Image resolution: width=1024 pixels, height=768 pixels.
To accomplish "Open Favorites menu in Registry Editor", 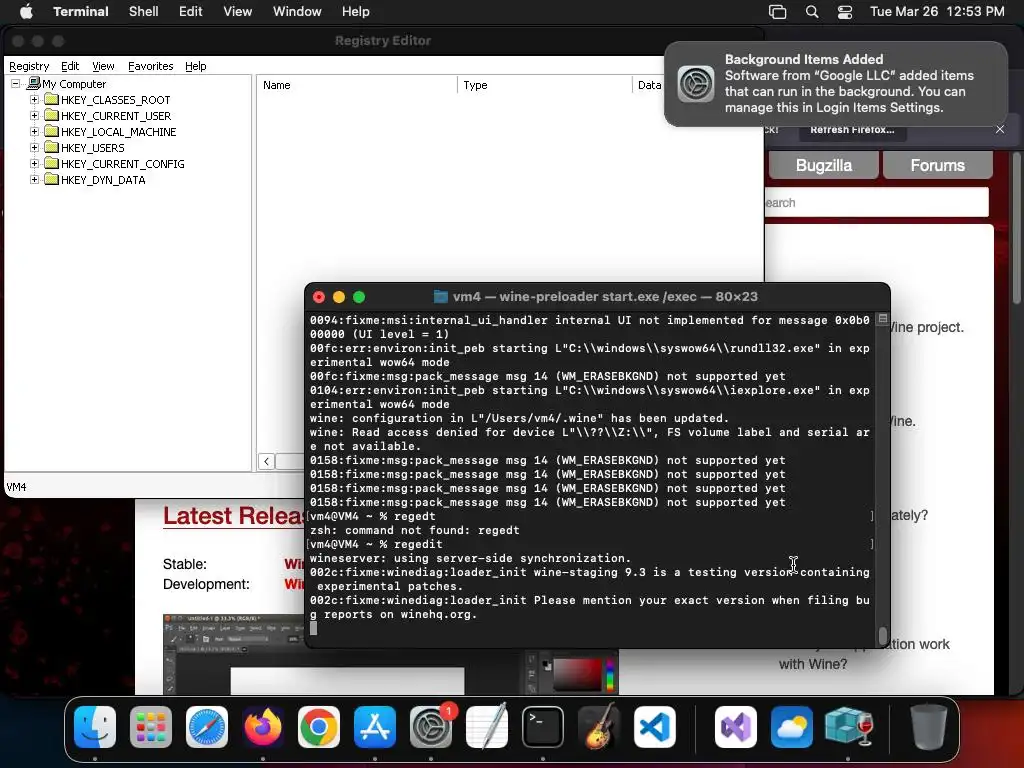I will coord(151,66).
